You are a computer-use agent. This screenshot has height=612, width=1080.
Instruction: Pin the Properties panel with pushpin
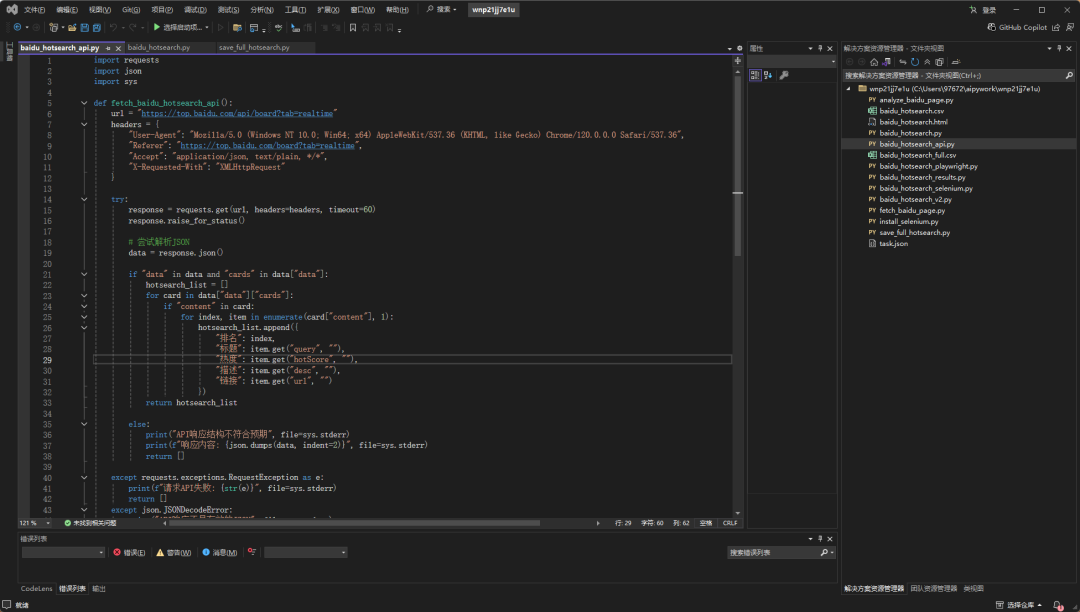pyautogui.click(x=820, y=48)
